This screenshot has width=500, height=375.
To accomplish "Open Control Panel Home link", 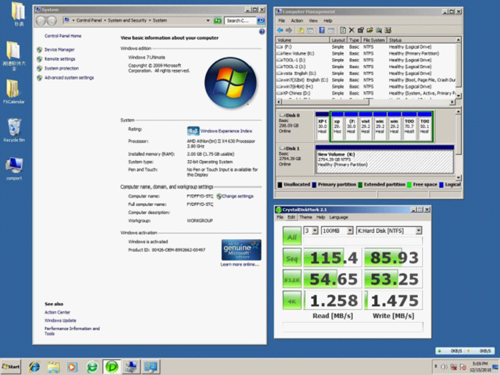I will 63,36.
